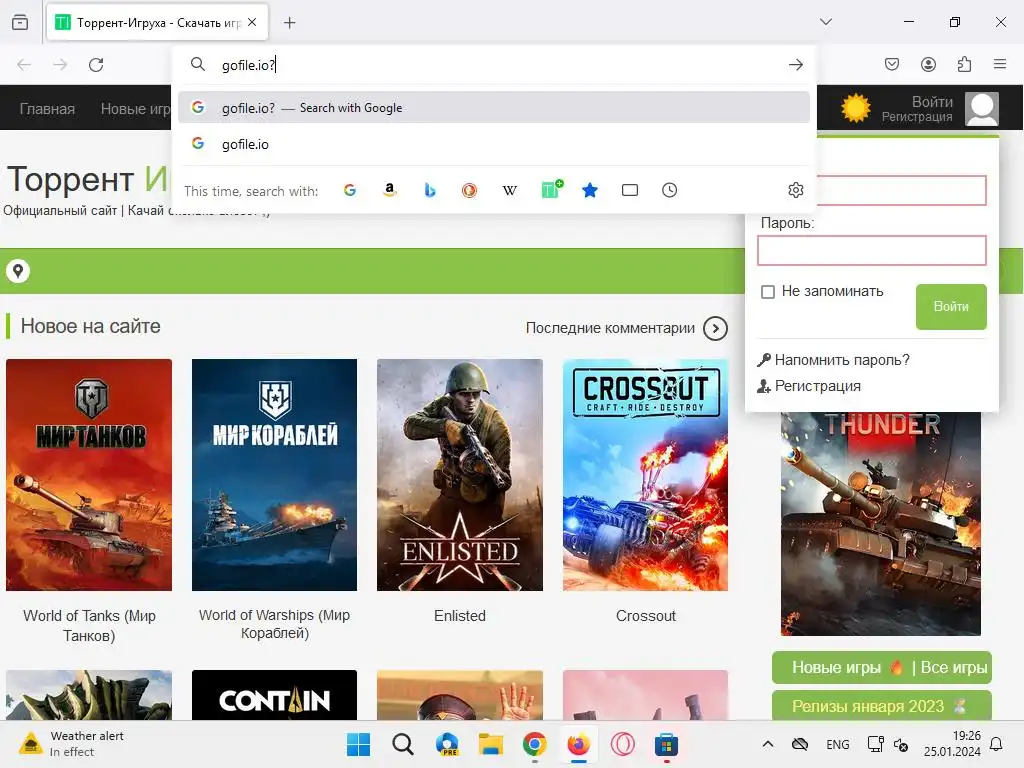The height and width of the screenshot is (768, 1024).
Task: Select the Торрент-Игруха browser tab
Action: pos(157,22)
